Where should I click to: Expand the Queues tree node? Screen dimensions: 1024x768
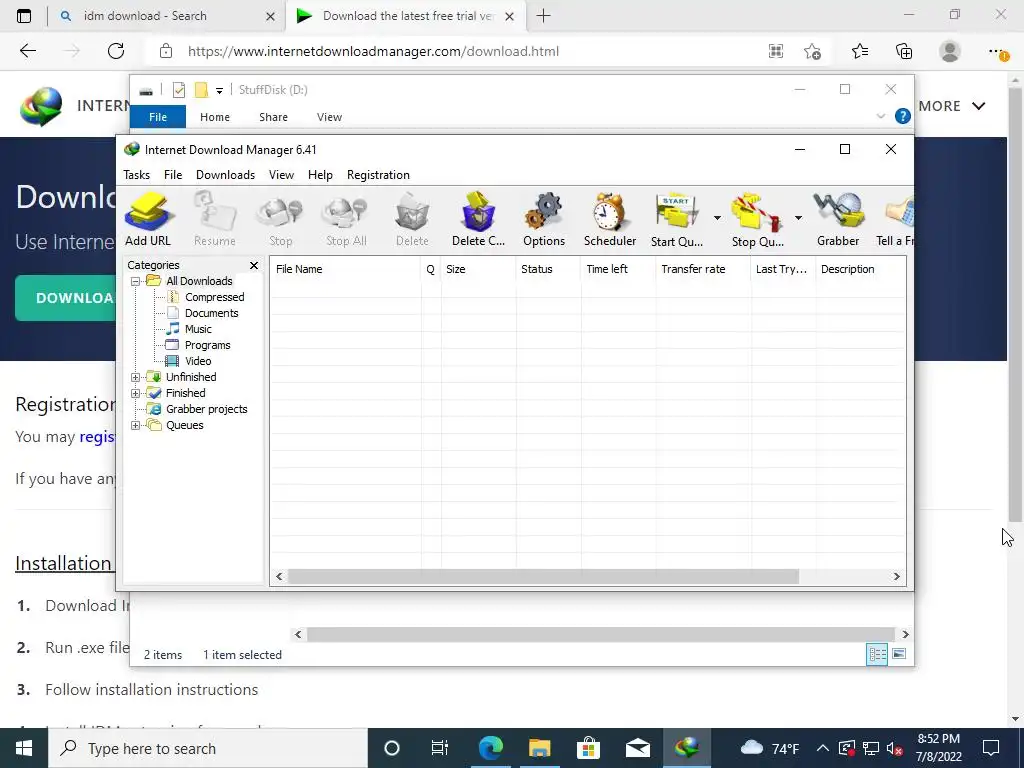coord(135,425)
